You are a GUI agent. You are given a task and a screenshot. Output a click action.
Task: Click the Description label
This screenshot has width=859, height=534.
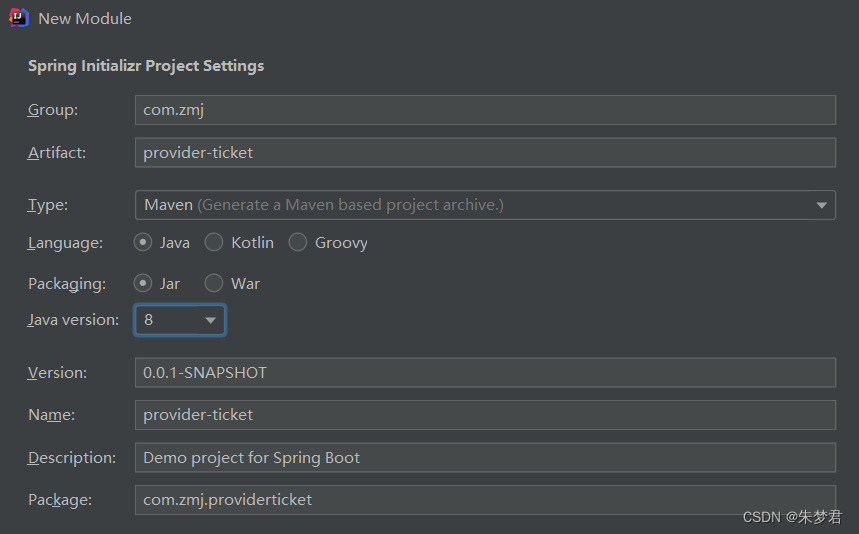click(72, 457)
